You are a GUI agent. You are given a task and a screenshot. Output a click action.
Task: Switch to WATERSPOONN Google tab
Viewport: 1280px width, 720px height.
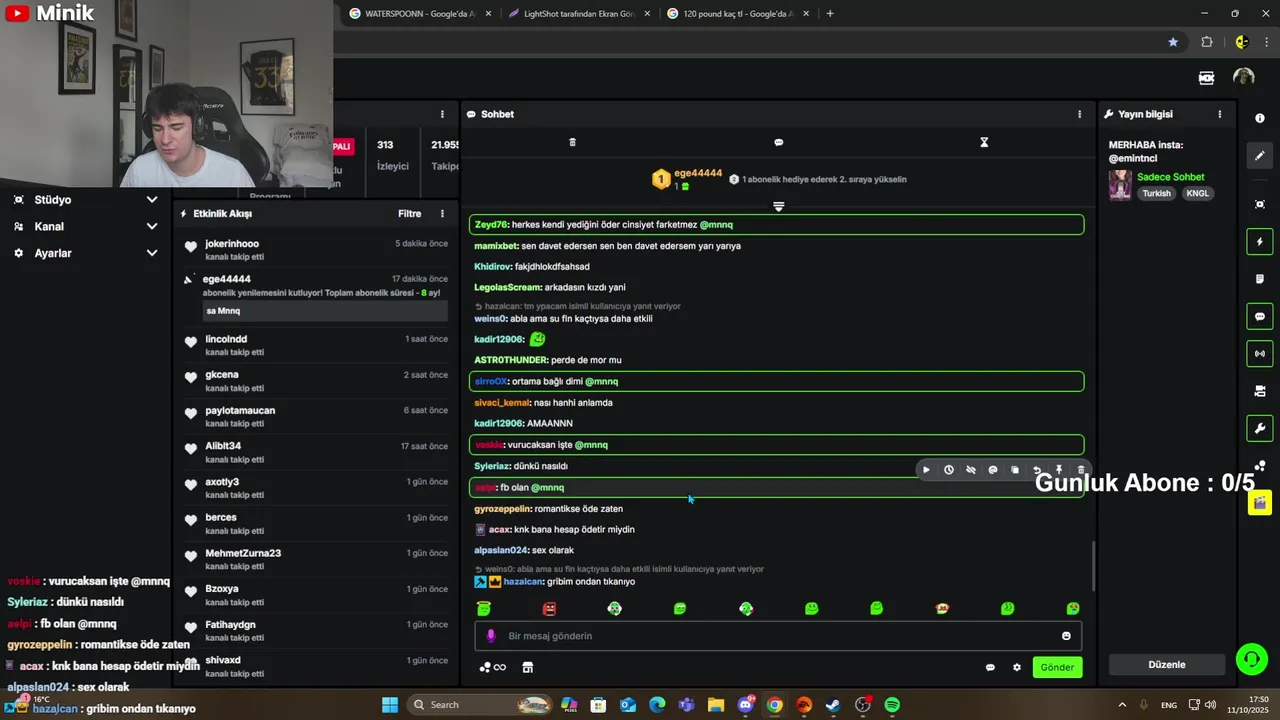click(x=418, y=14)
